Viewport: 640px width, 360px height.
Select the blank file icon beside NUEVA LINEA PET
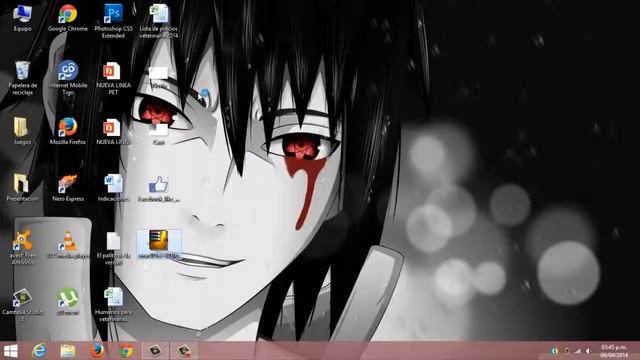pyautogui.click(x=159, y=78)
